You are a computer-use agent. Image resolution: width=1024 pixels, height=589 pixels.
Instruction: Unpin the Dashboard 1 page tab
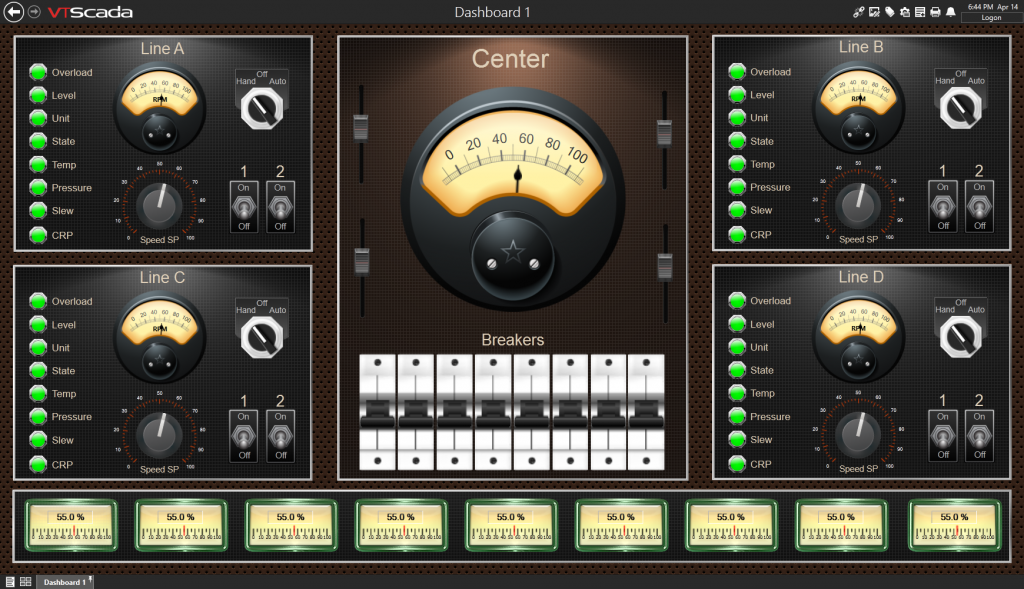pyautogui.click(x=90, y=578)
